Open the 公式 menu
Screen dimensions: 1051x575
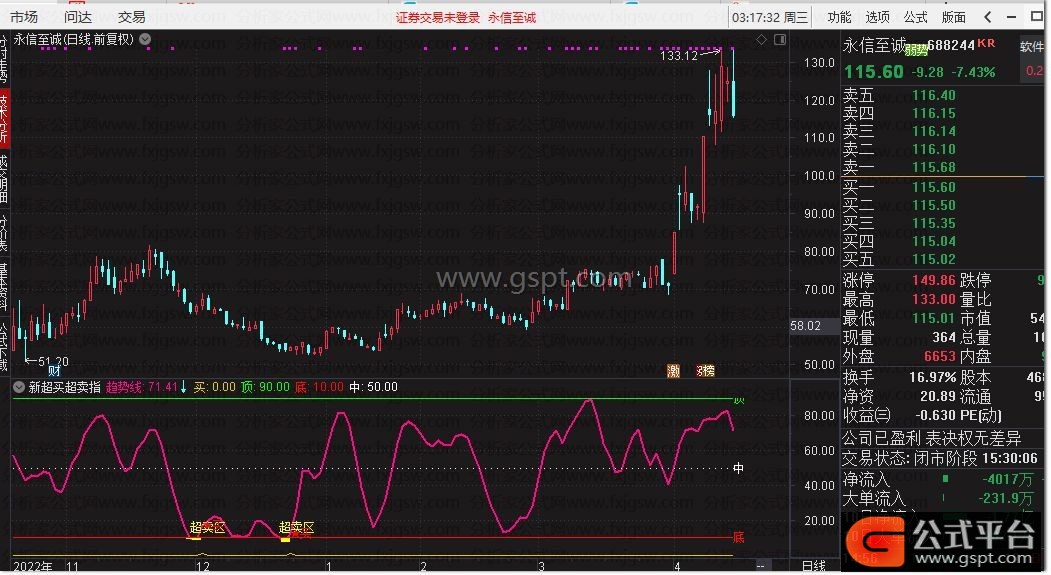pyautogui.click(x=915, y=17)
